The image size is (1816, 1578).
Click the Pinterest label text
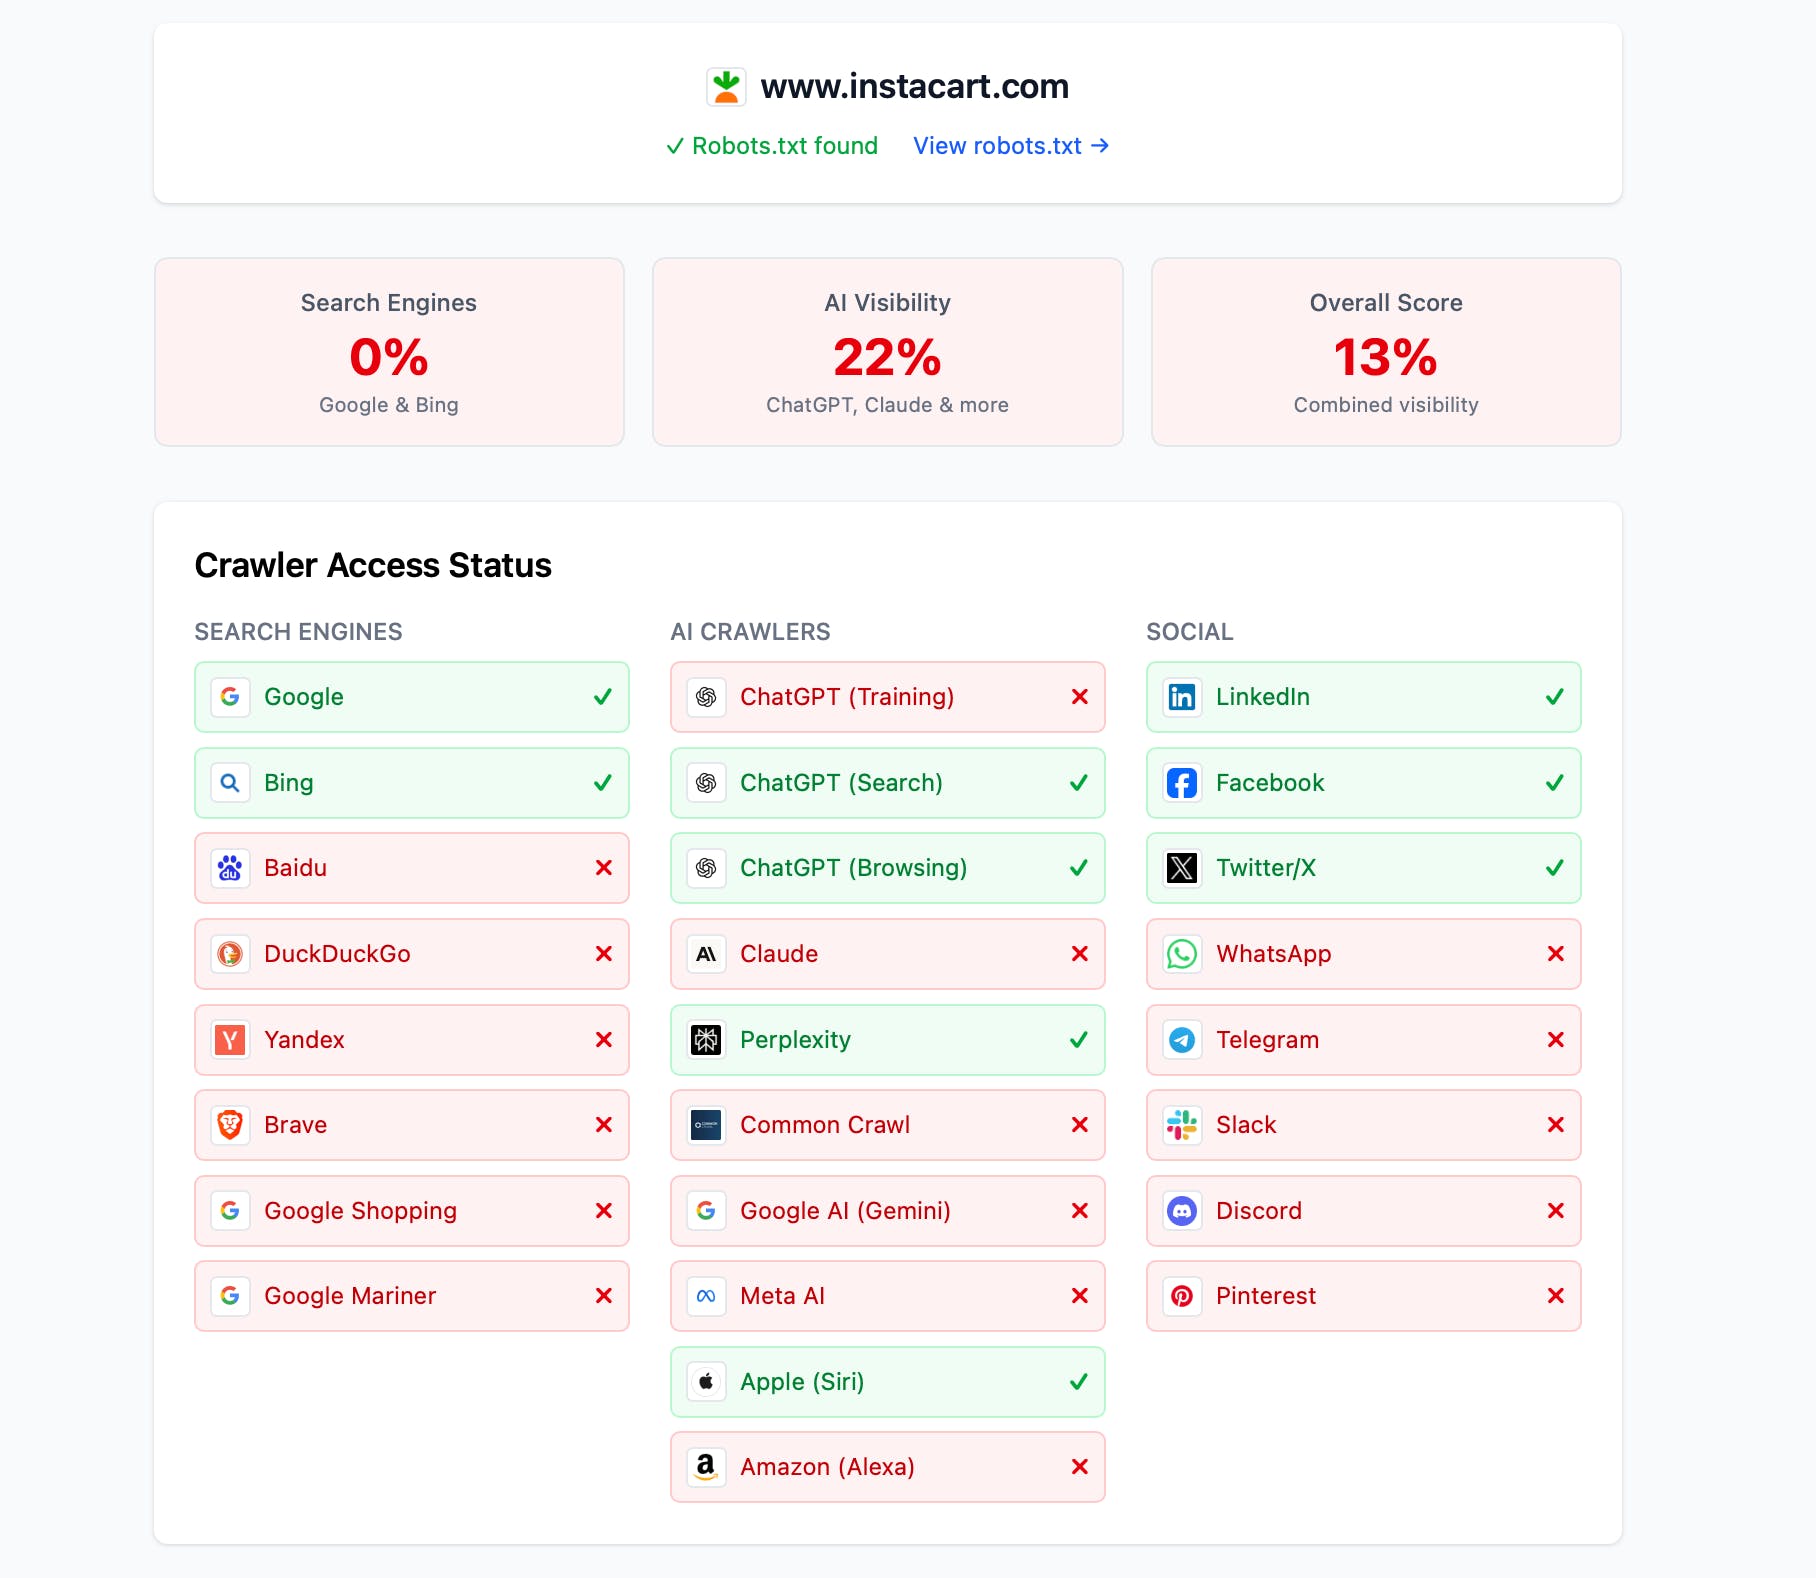click(x=1266, y=1296)
